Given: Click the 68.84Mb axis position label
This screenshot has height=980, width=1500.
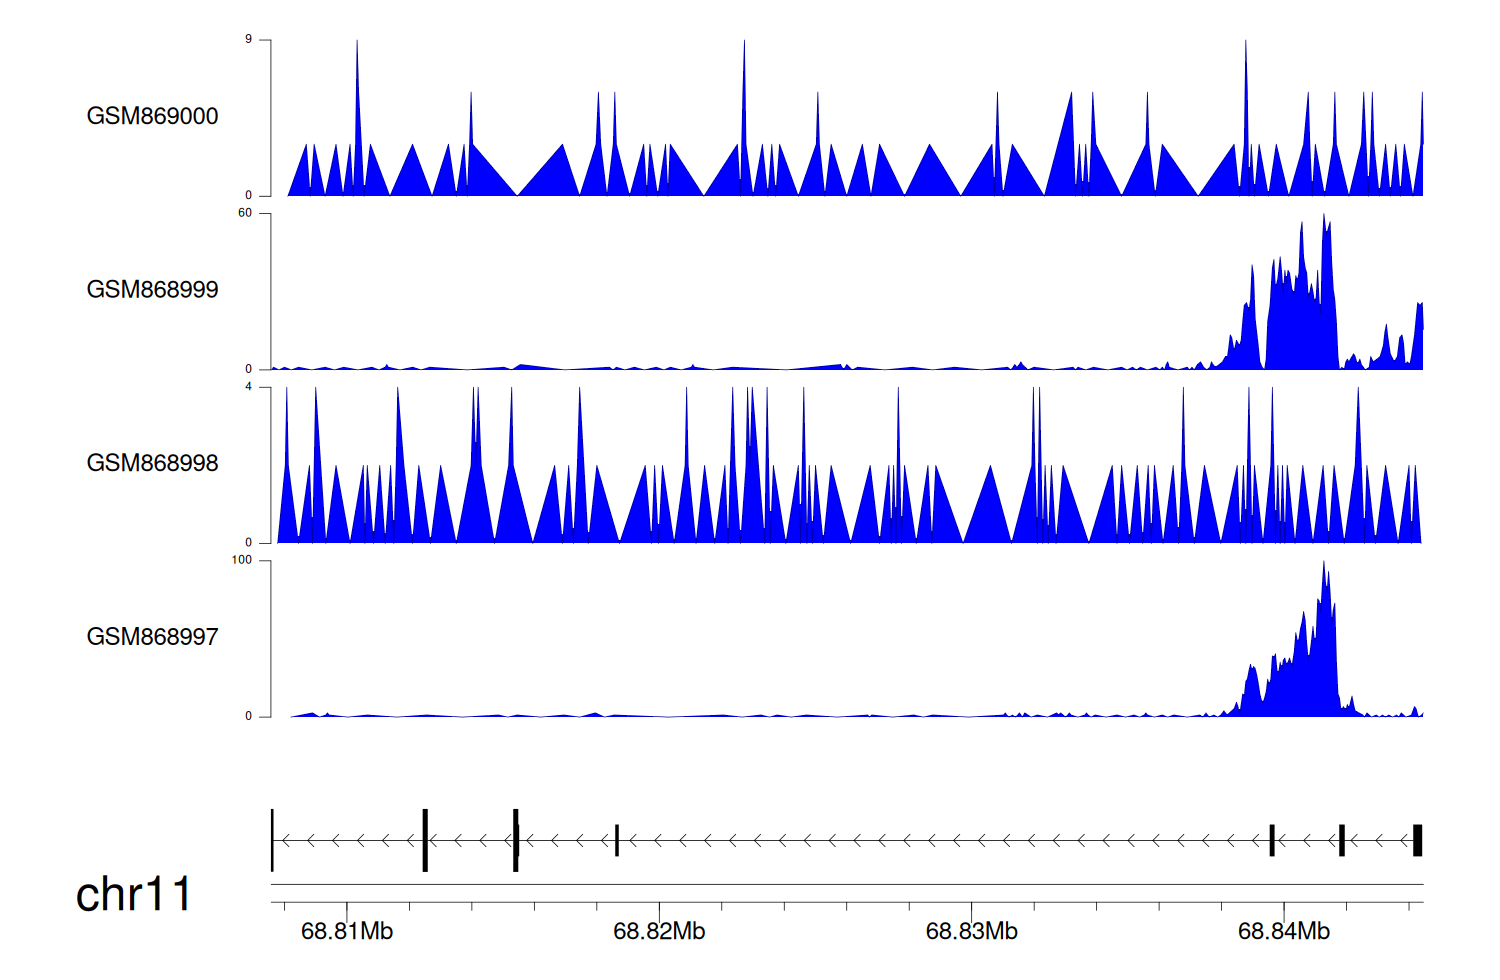Looking at the screenshot, I should pos(1283,932).
